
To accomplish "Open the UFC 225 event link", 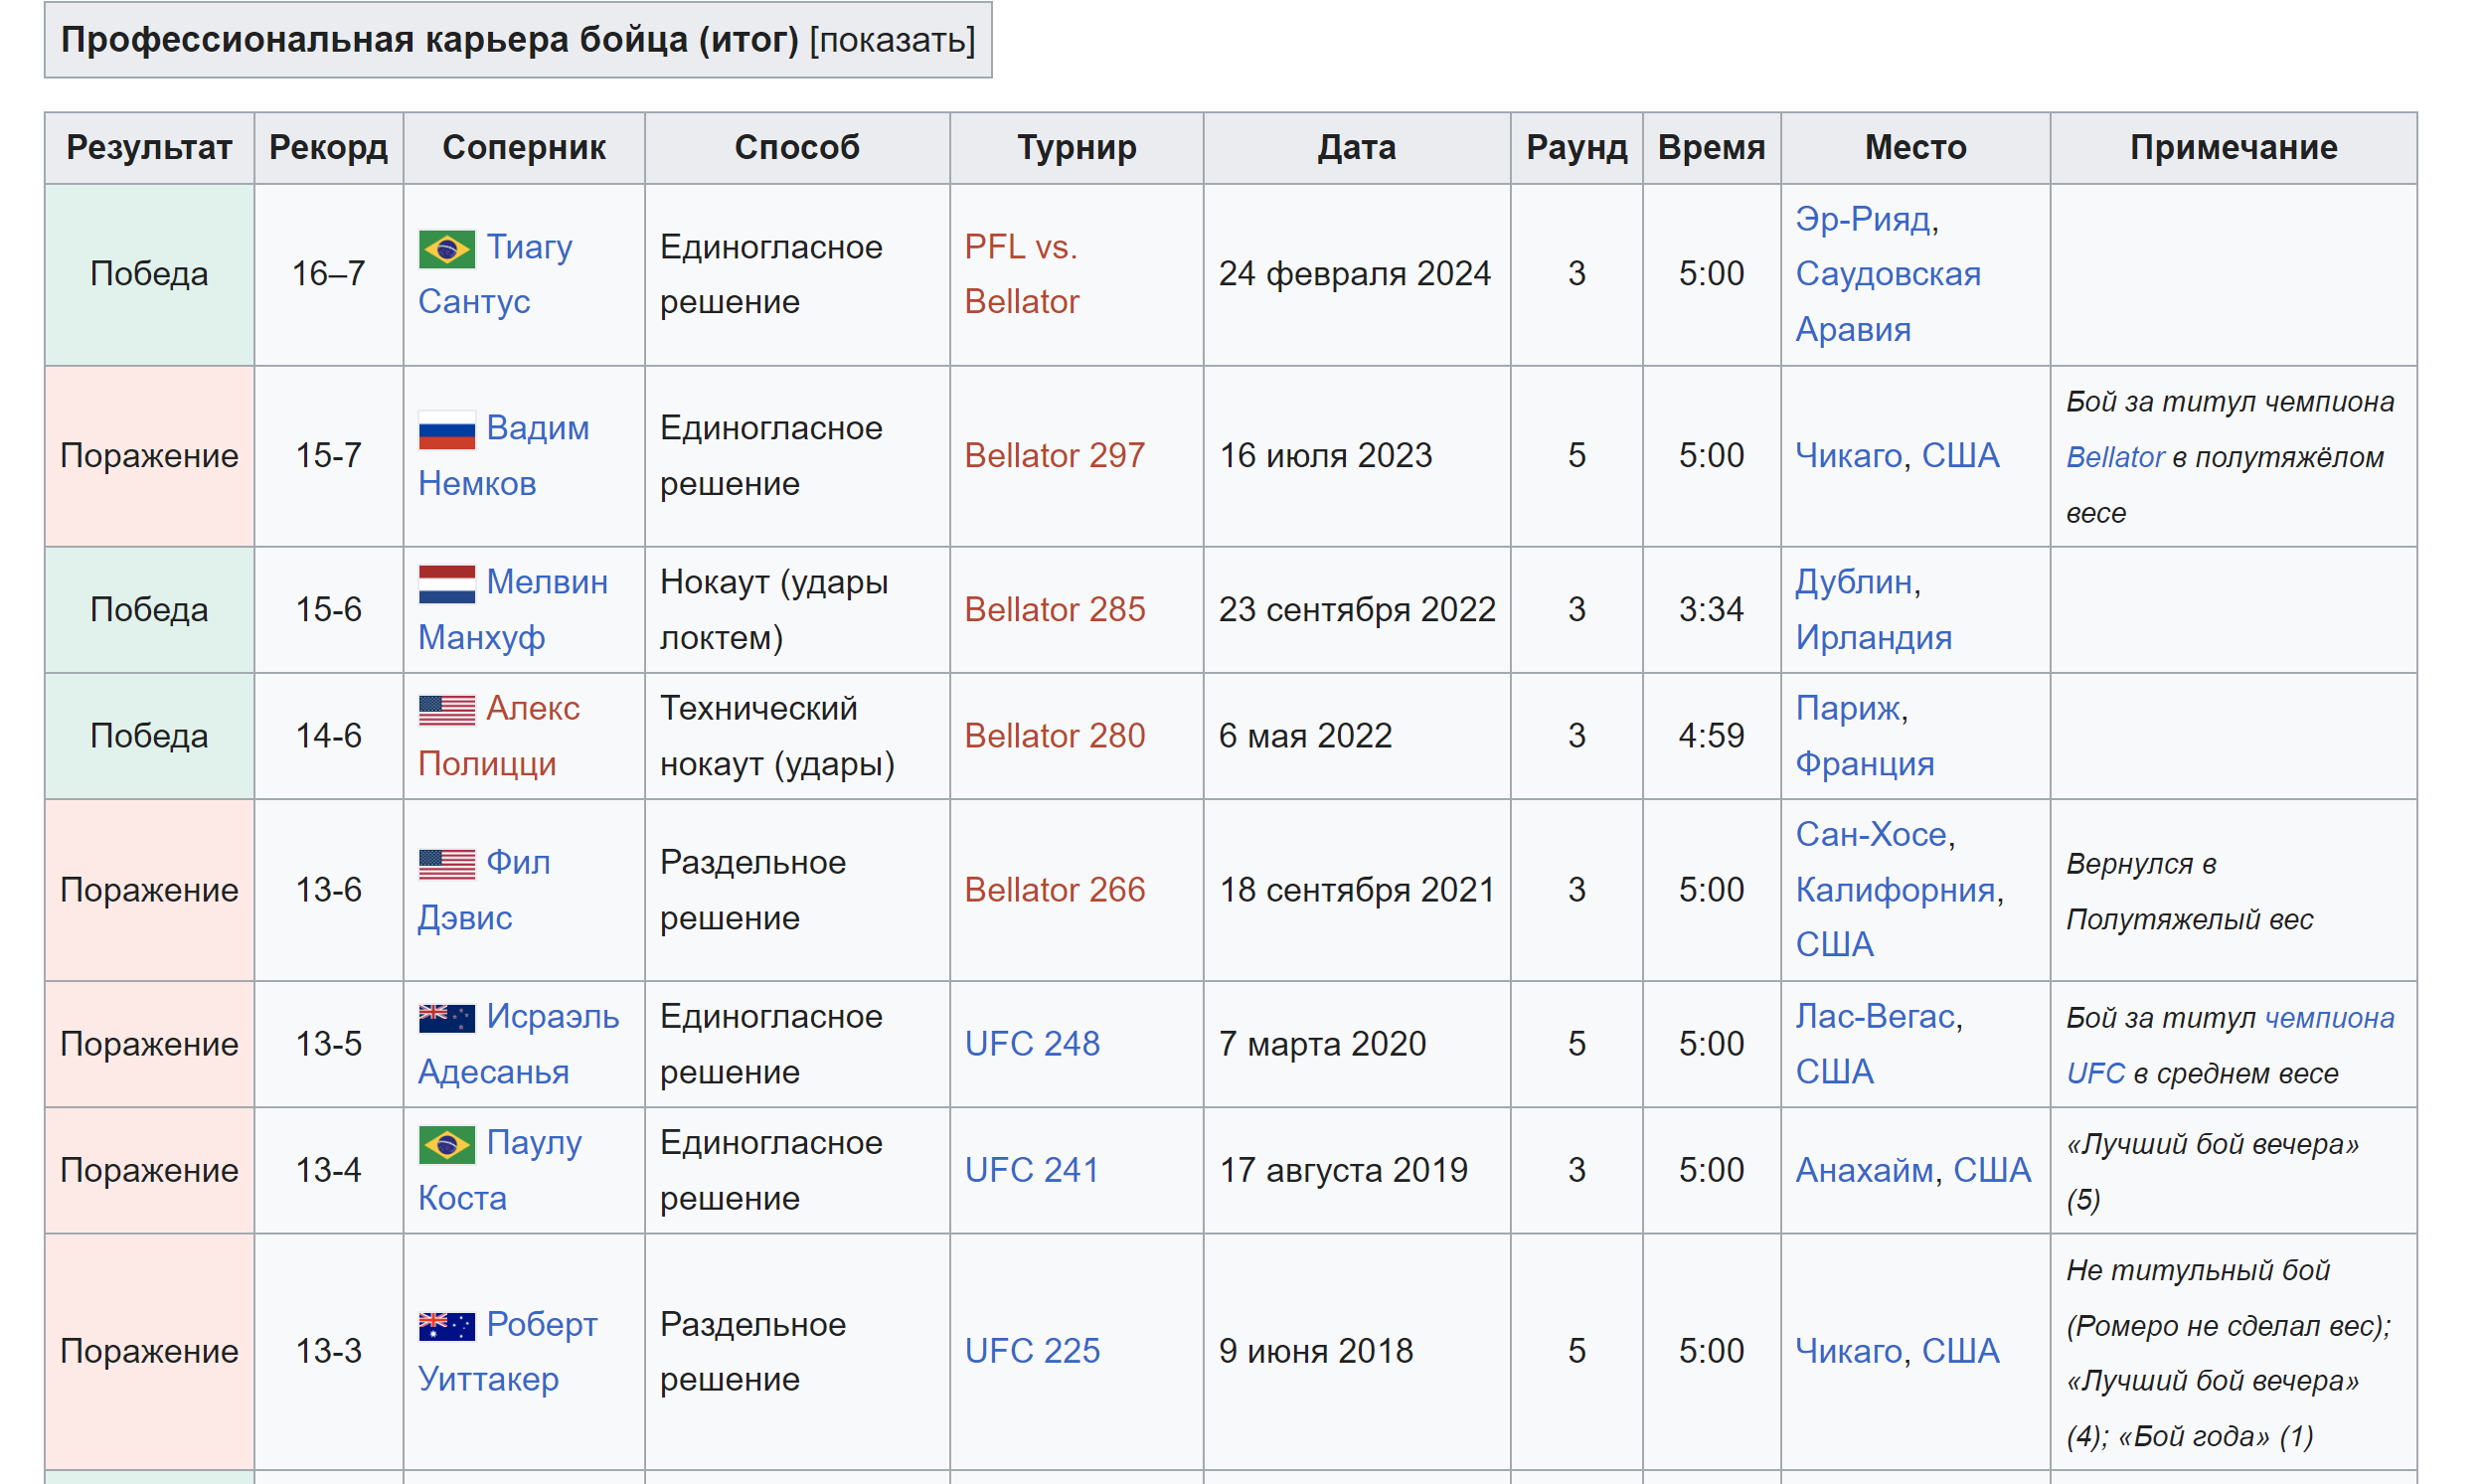I will click(x=1031, y=1351).
